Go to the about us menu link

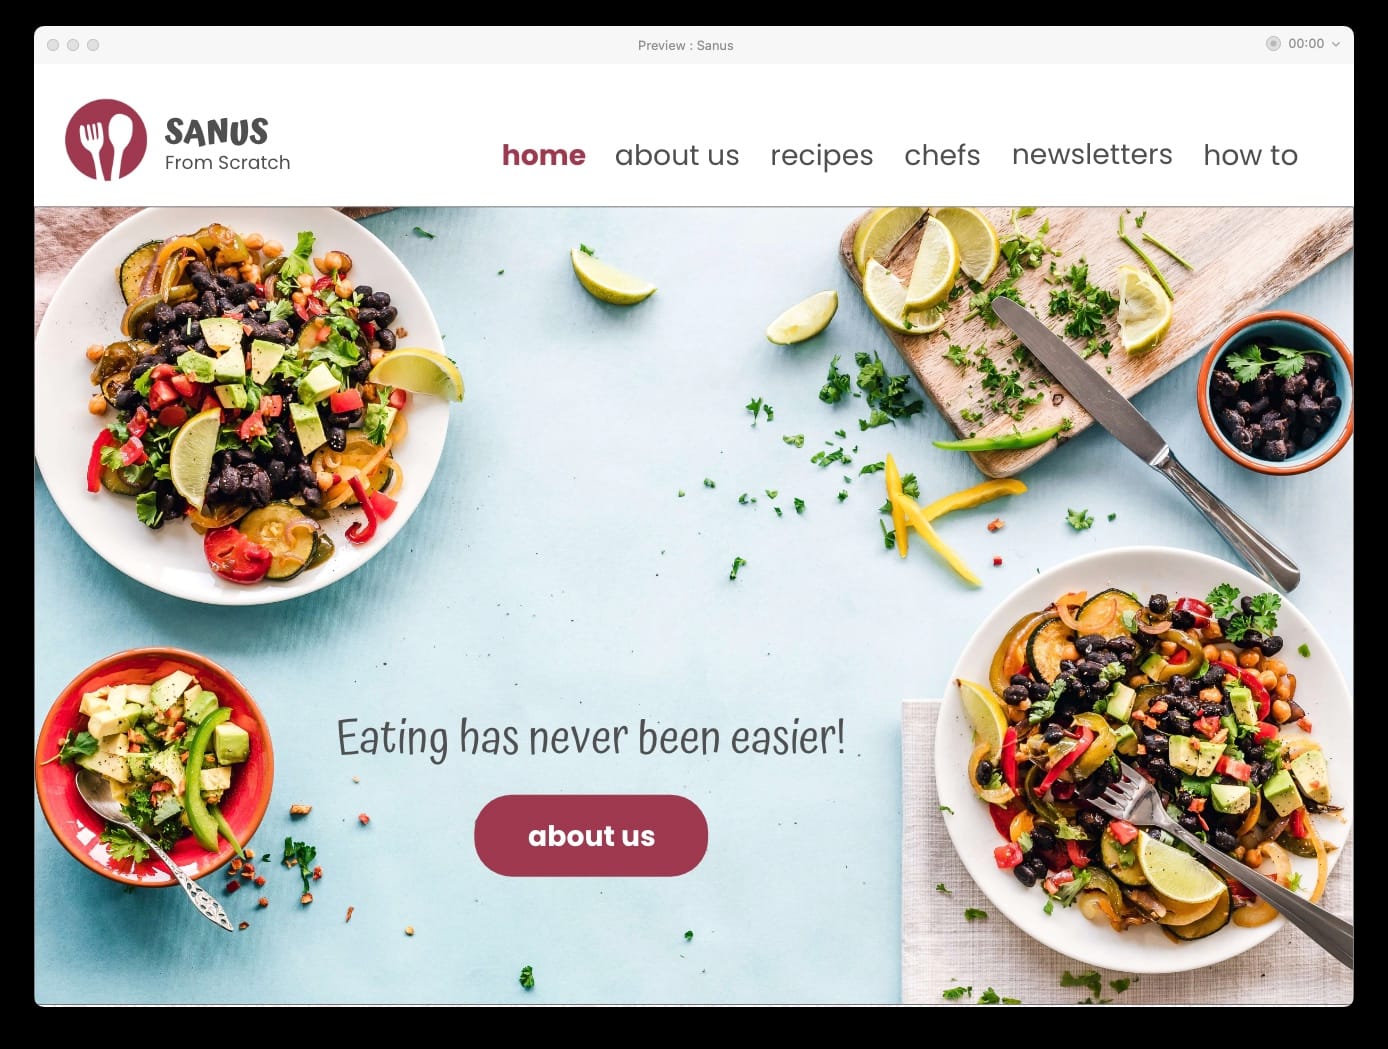point(677,155)
